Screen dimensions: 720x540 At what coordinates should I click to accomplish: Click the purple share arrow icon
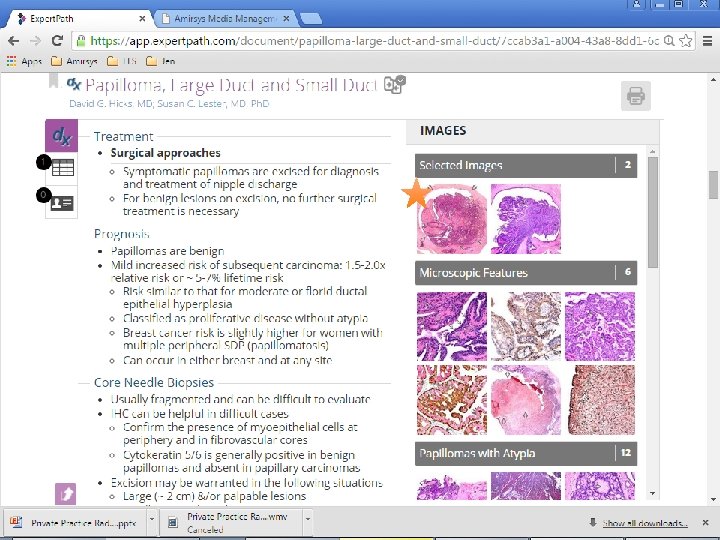pyautogui.click(x=66, y=494)
